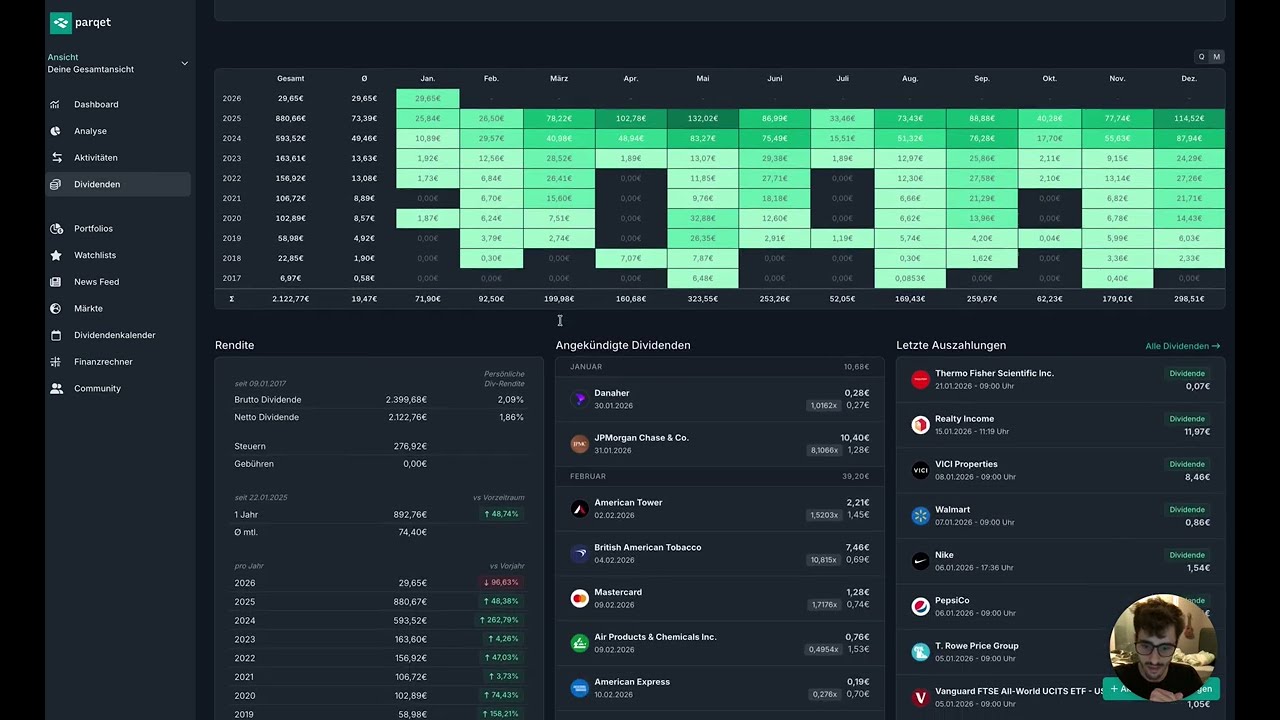Click the 10,40€ JPMorgan dividend amount
Screen dimensions: 1280x720
(854, 438)
